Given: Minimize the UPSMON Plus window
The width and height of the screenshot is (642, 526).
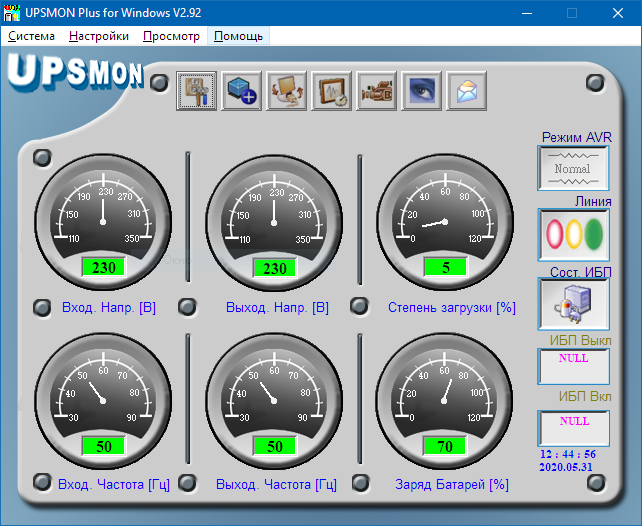Looking at the screenshot, I should [x=527, y=13].
